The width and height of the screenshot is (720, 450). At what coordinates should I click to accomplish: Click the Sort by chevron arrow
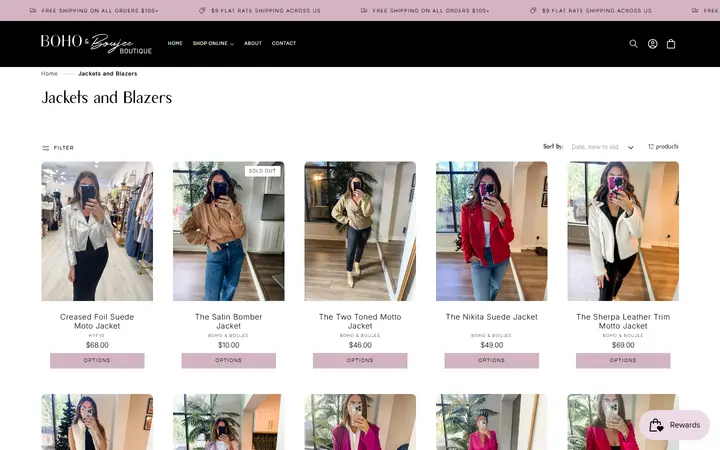coord(630,147)
